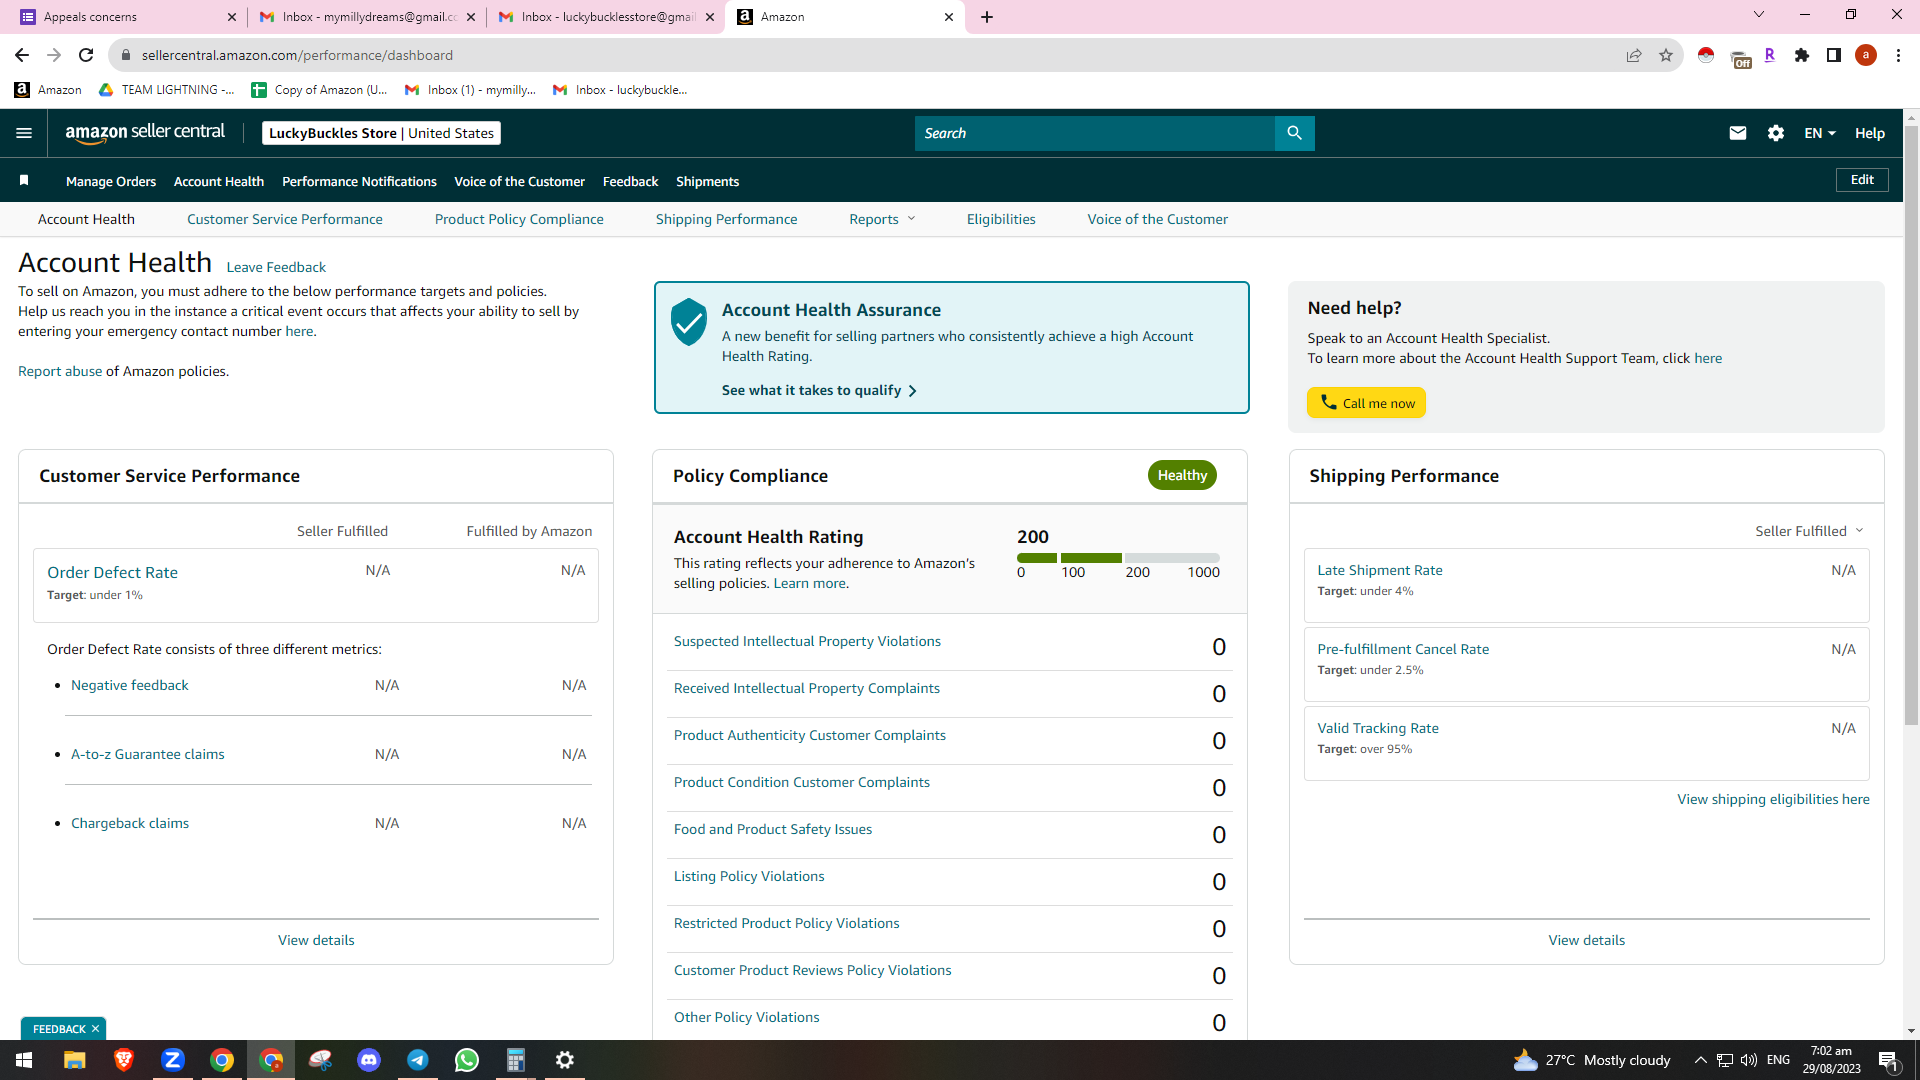Go back with the browser back arrow

(x=22, y=55)
